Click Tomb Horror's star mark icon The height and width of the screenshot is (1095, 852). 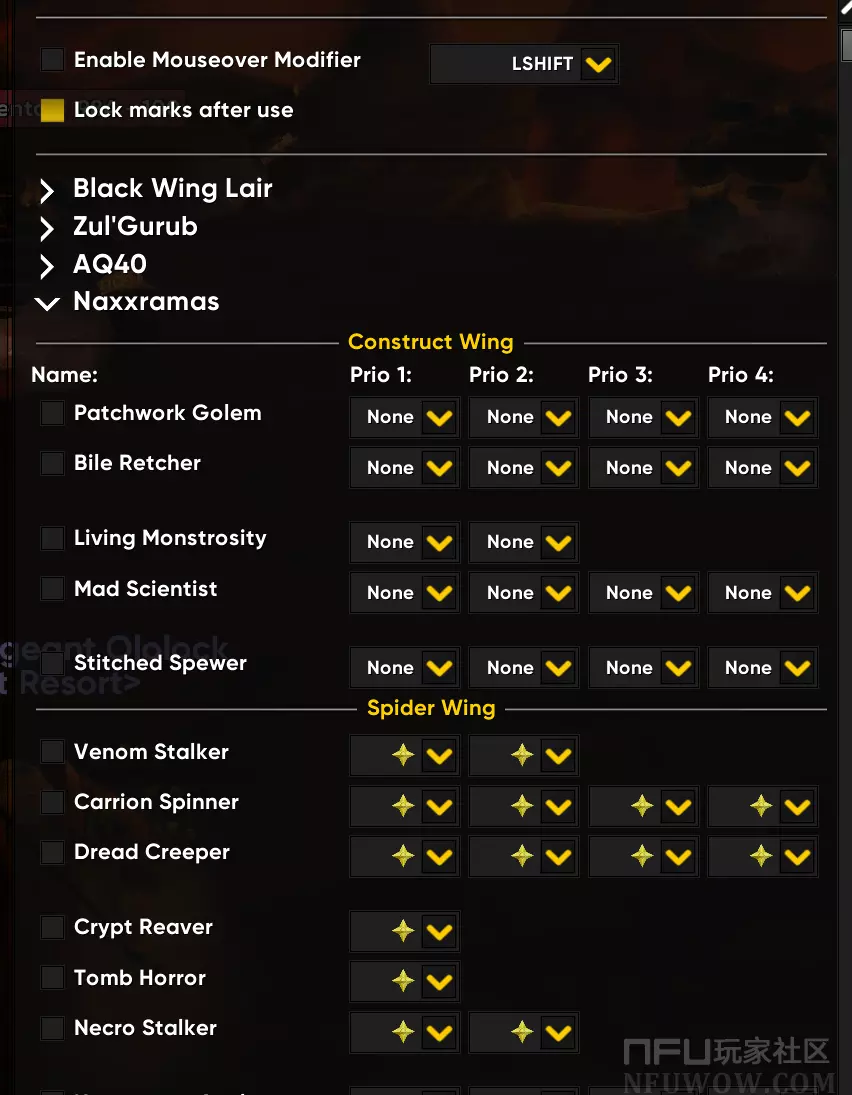403,982
